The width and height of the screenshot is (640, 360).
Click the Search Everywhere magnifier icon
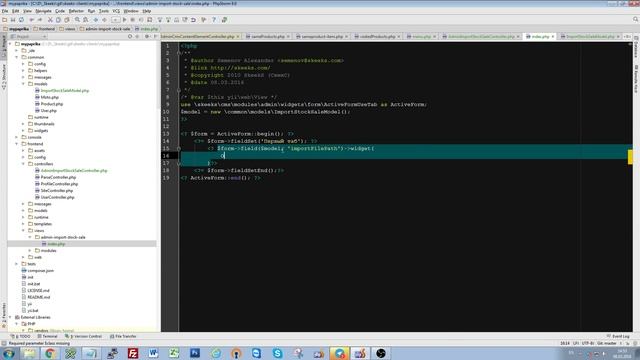click(x=636, y=19)
